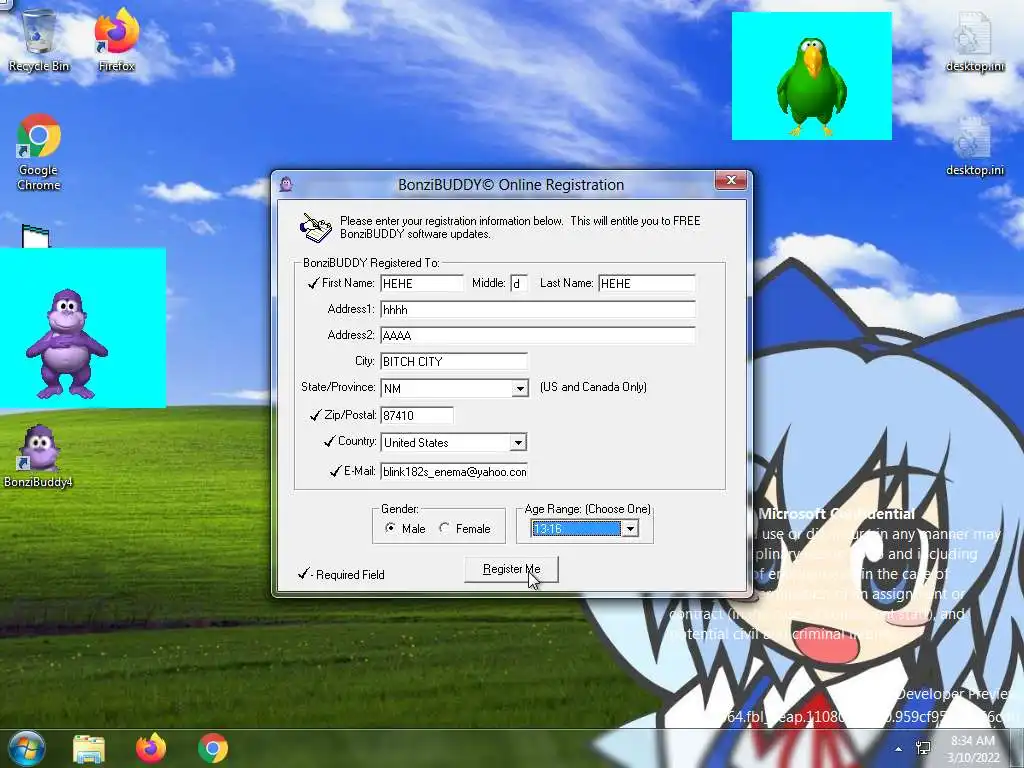The image size is (1024, 768).
Task: Show hidden system tray icons arrow
Action: point(899,749)
